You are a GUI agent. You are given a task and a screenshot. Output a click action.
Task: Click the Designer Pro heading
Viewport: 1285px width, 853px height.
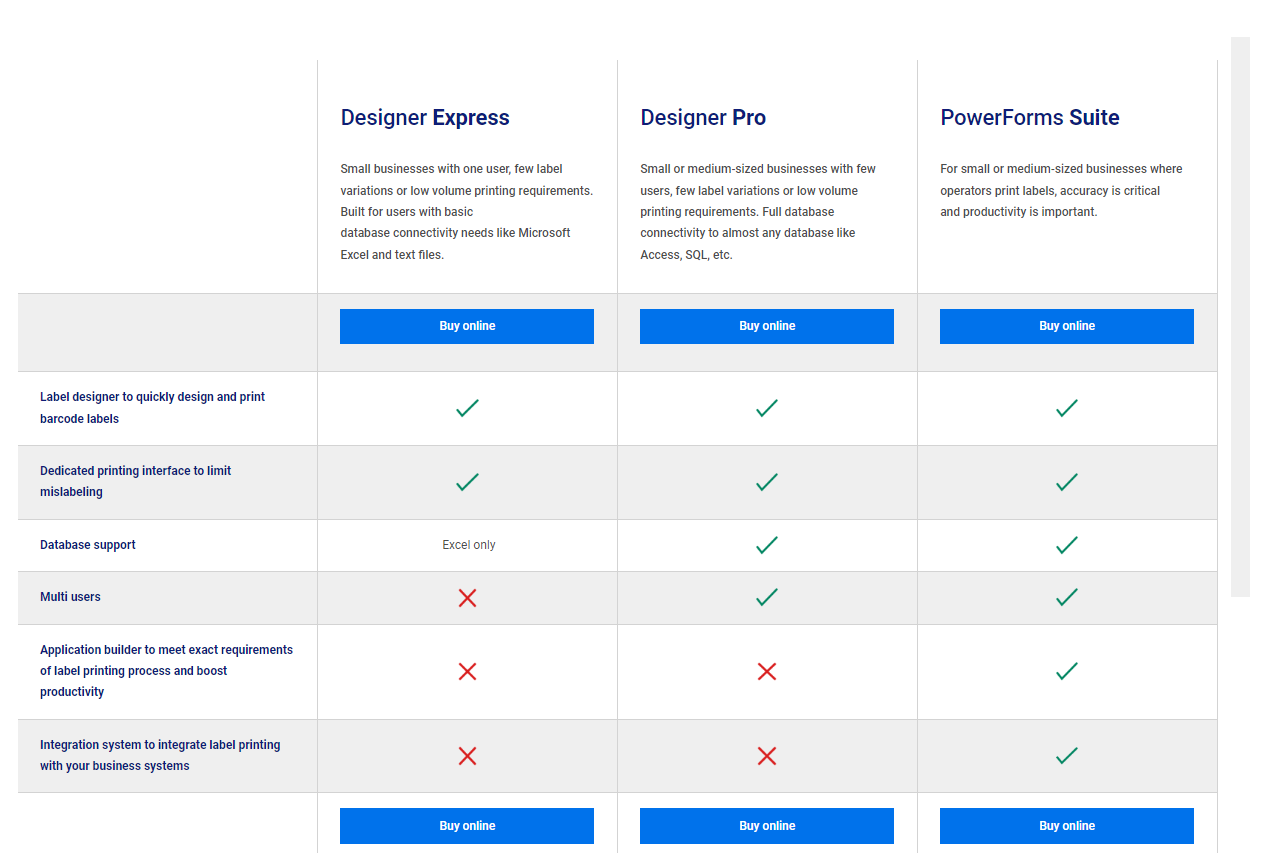point(703,118)
